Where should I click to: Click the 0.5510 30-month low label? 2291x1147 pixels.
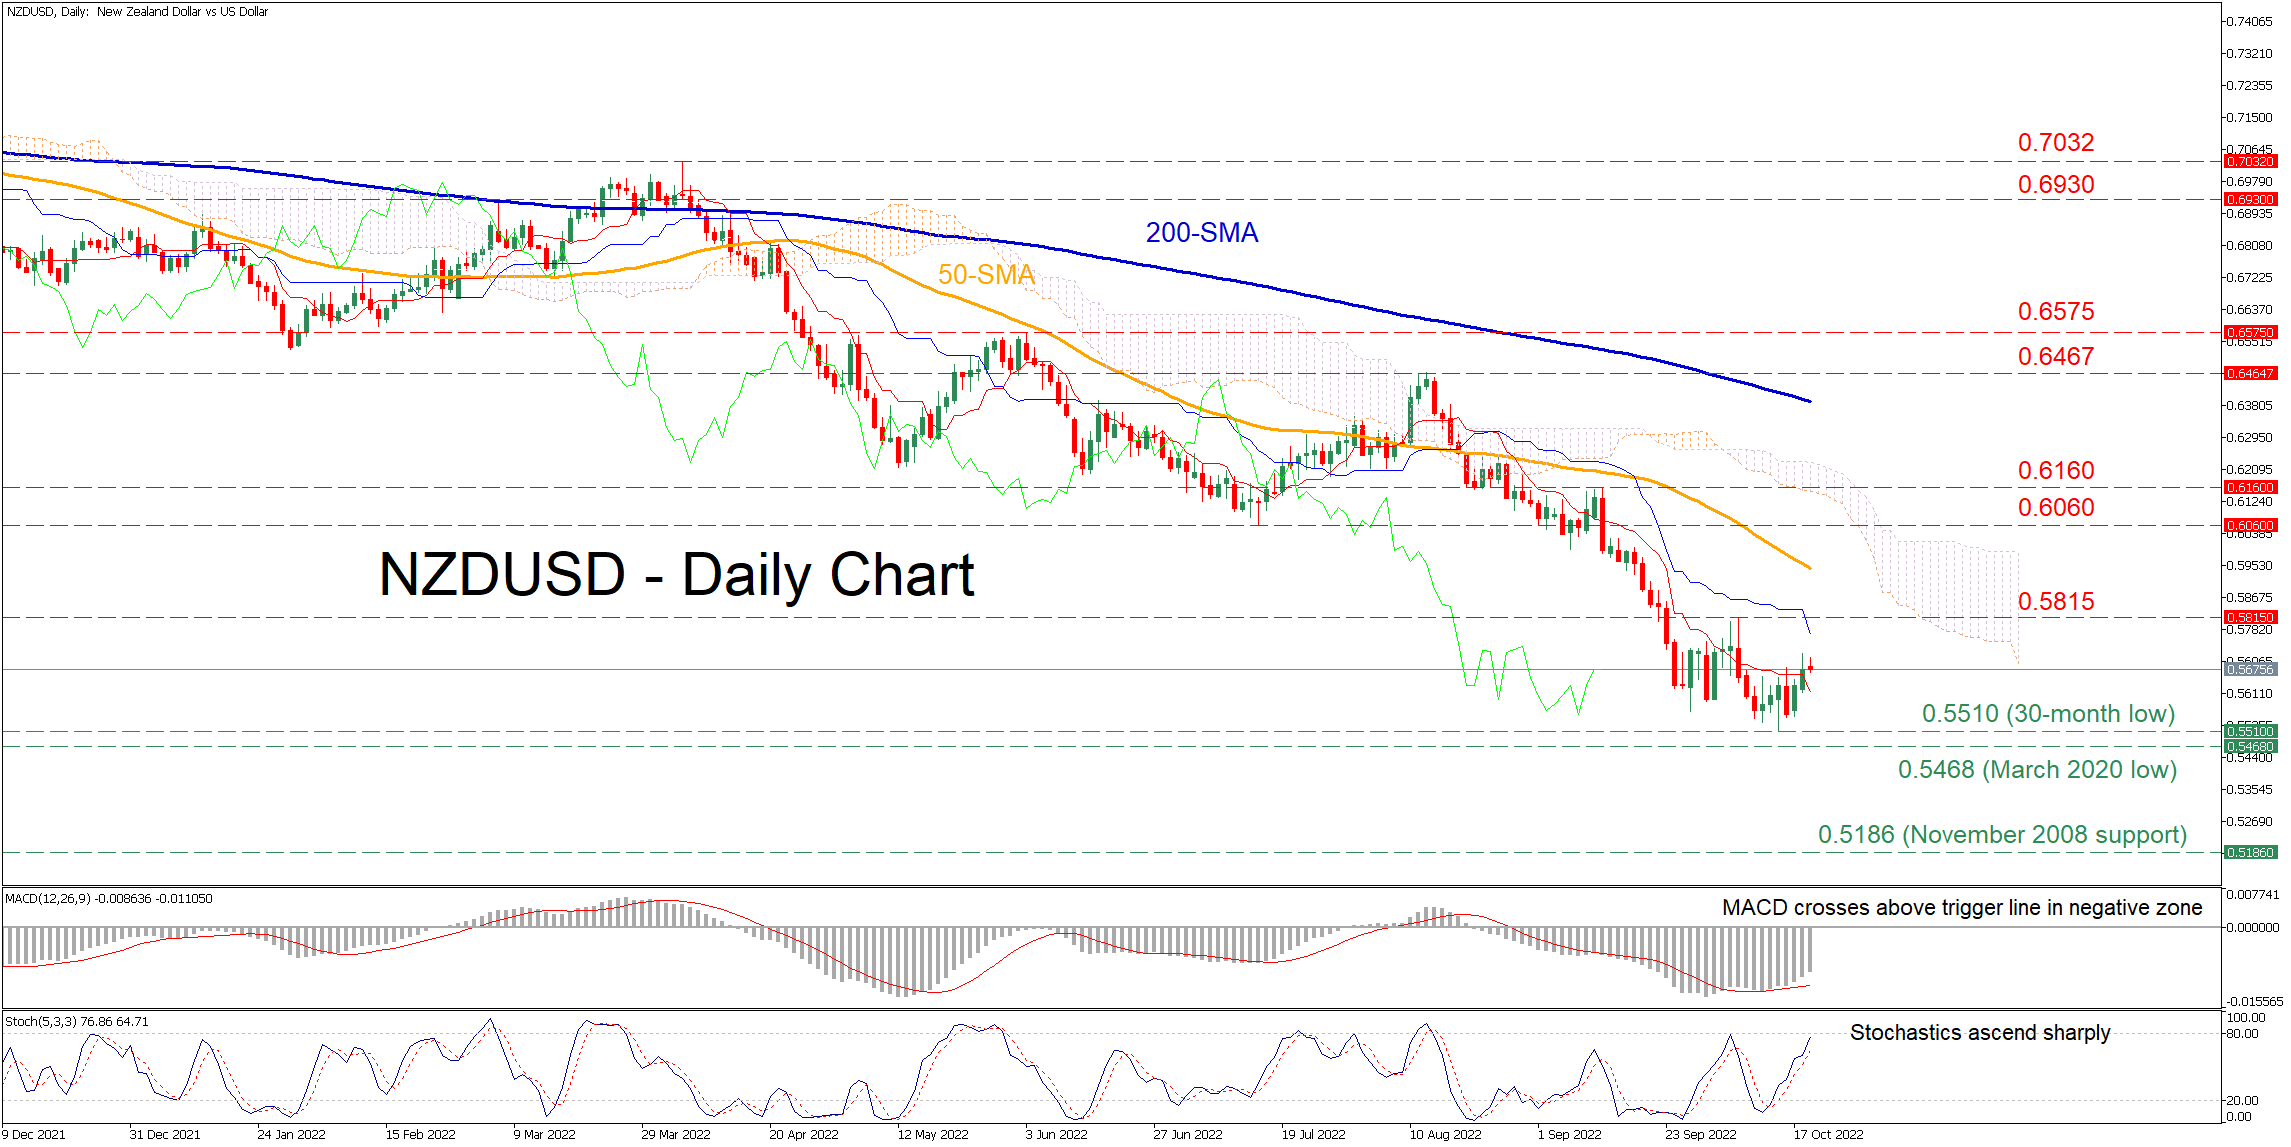2048,714
